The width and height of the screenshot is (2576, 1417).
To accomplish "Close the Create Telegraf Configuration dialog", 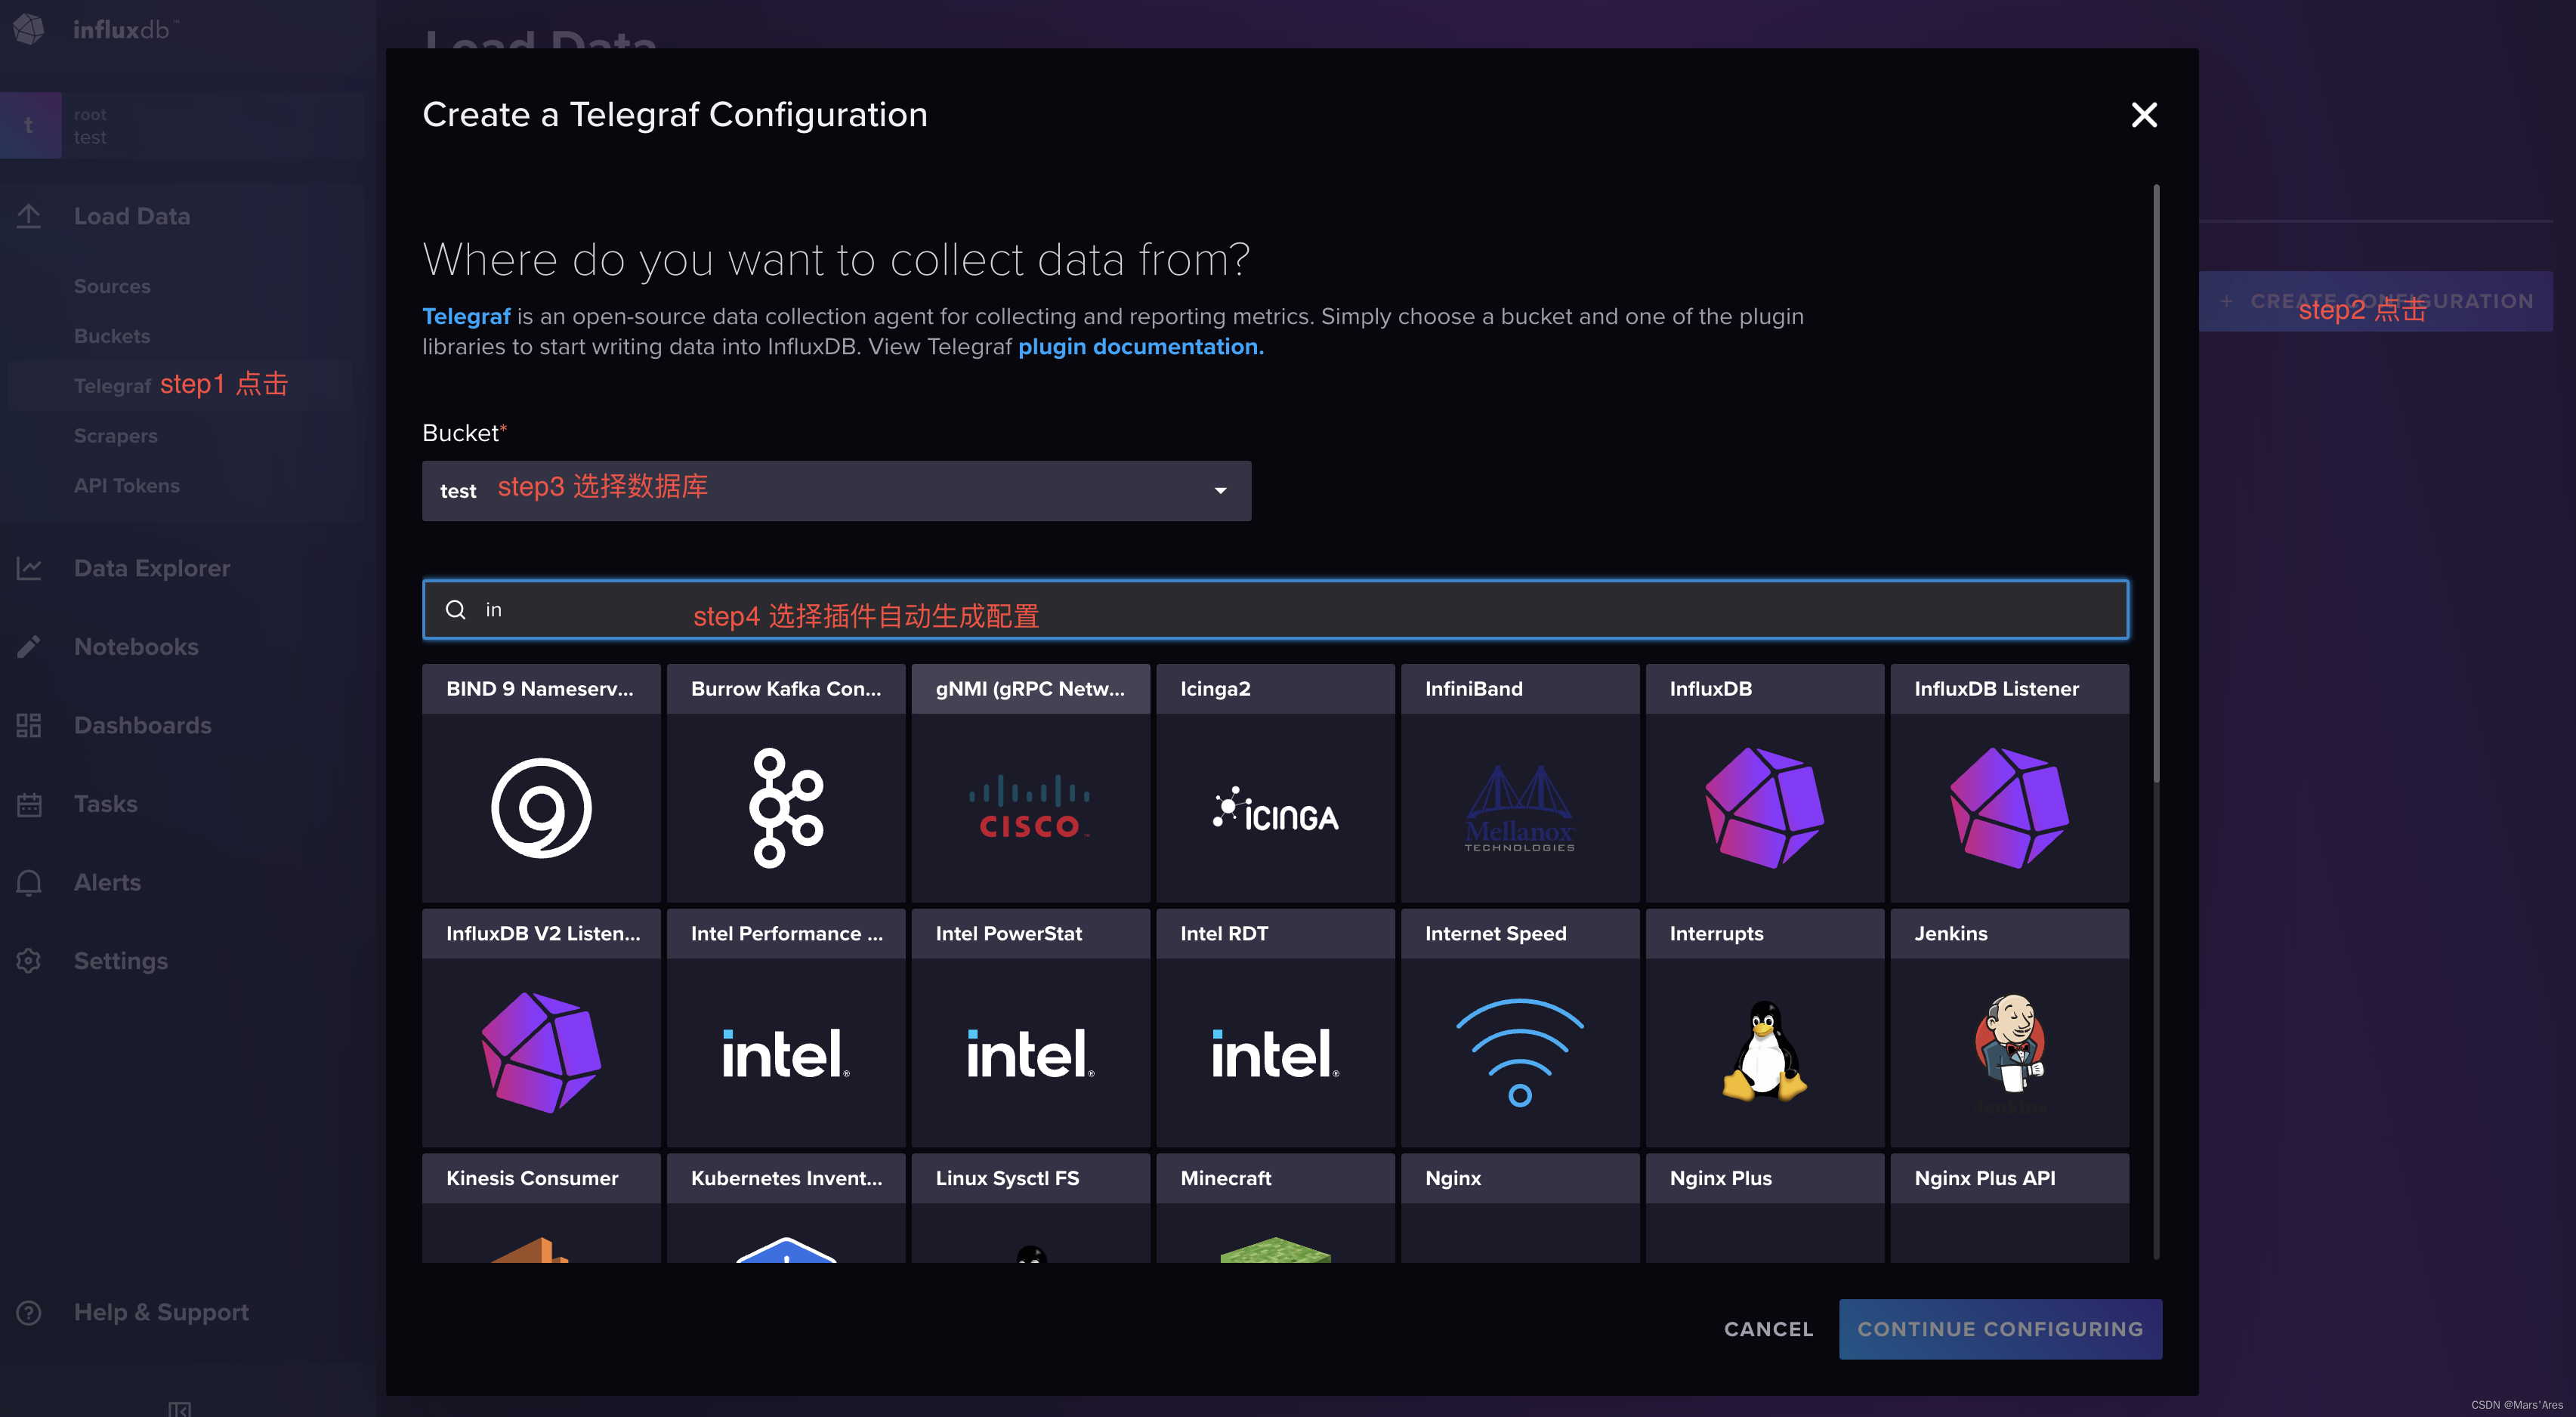I will pyautogui.click(x=2144, y=115).
